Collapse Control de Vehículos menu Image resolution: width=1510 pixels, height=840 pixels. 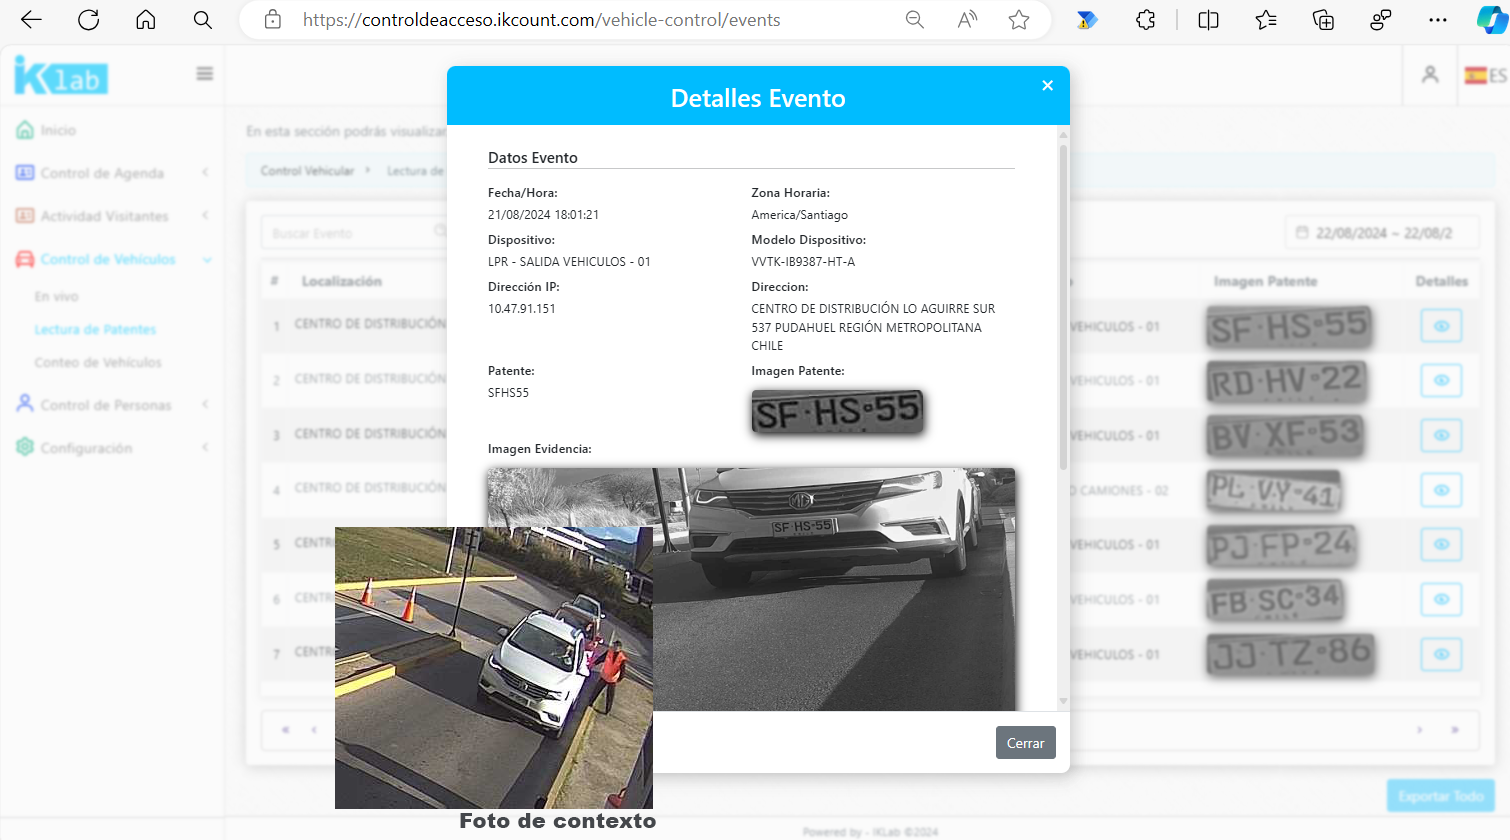pos(112,259)
